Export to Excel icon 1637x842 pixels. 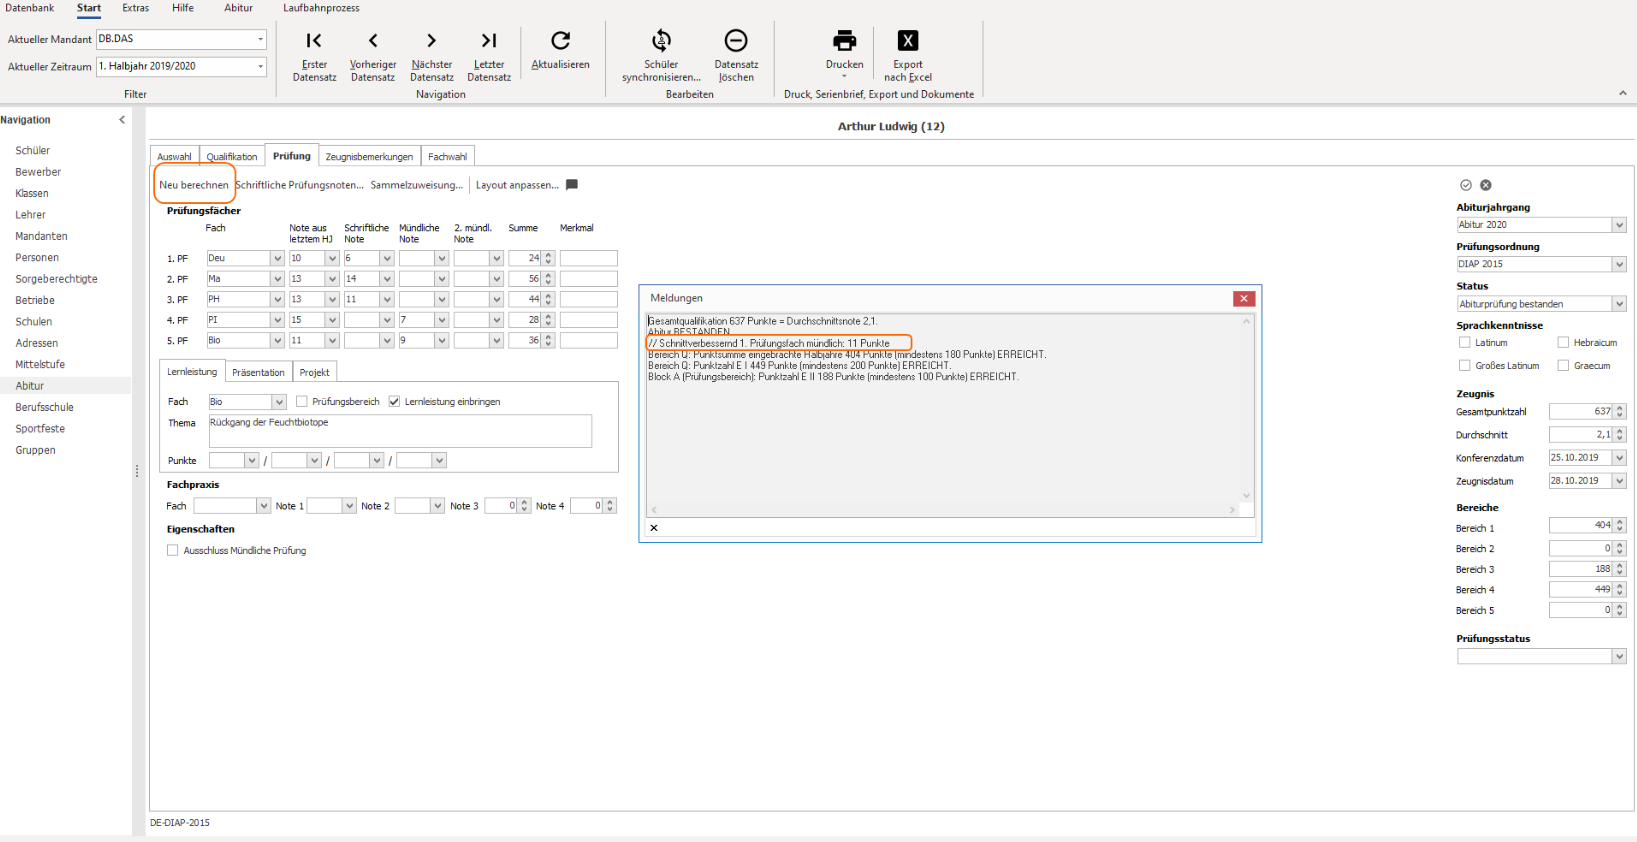[x=908, y=40]
